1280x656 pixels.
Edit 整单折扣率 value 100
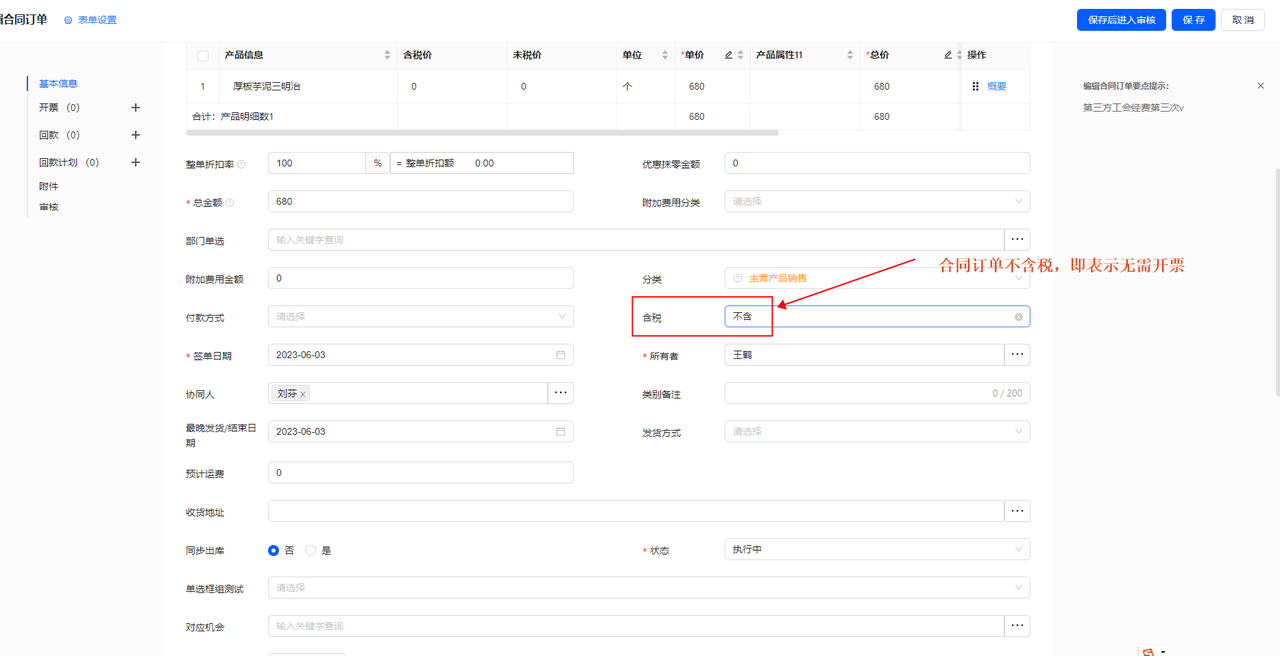pyautogui.click(x=316, y=163)
